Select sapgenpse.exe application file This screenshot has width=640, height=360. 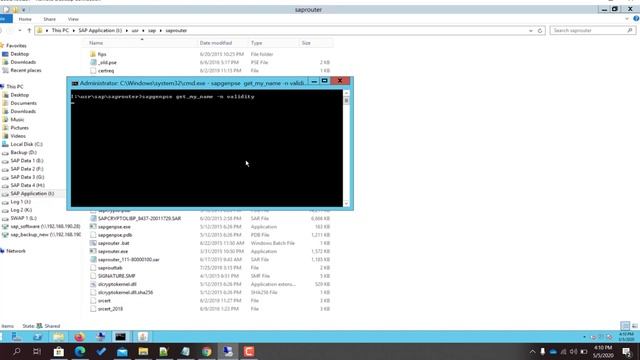tap(114, 227)
